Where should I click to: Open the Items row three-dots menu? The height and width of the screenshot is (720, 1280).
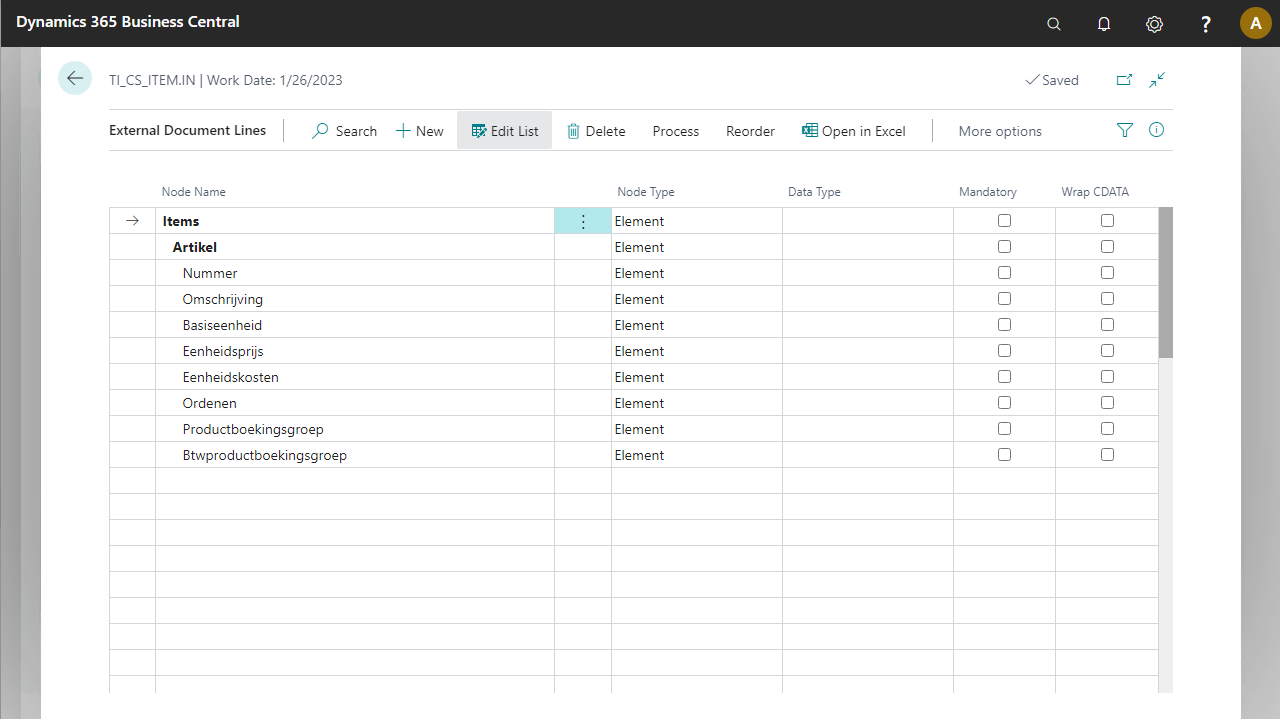pos(583,221)
